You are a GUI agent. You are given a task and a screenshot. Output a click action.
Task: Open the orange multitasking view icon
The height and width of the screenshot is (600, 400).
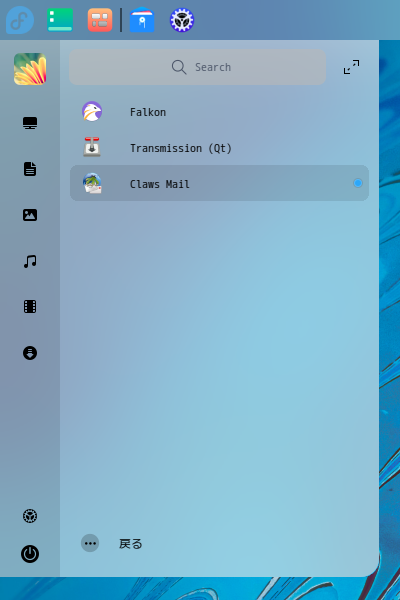coord(100,20)
